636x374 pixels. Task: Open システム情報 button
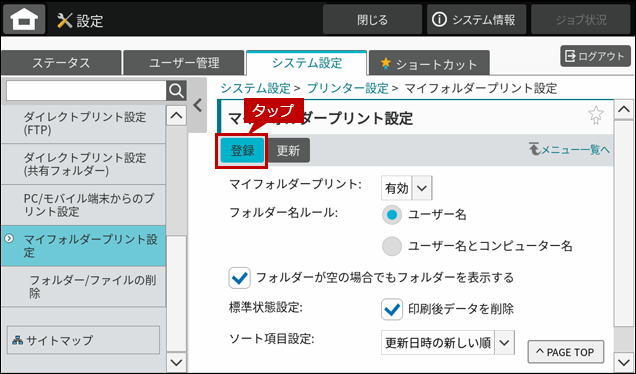[476, 19]
